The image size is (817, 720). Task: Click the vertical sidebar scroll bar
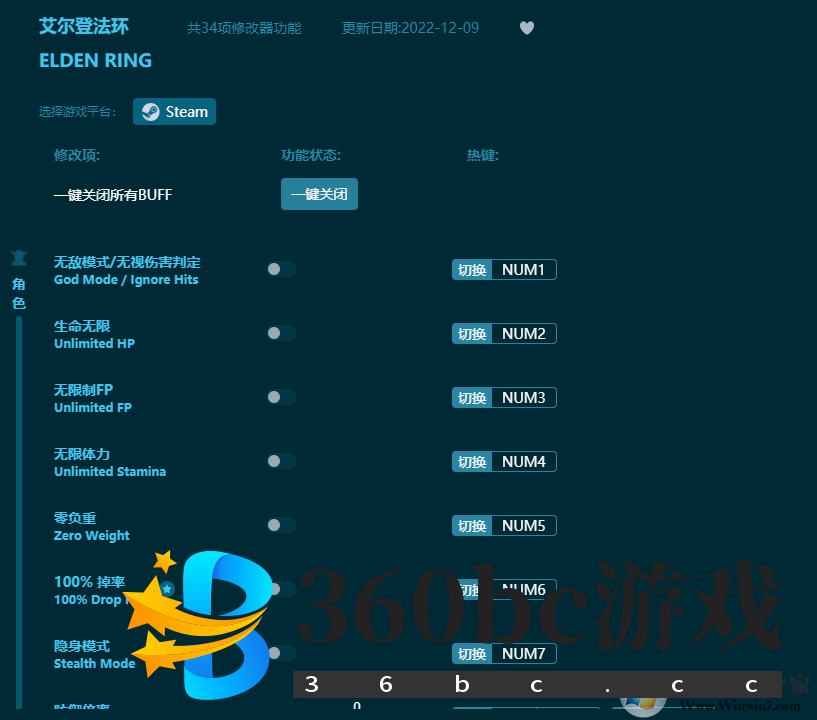[x=19, y=513]
